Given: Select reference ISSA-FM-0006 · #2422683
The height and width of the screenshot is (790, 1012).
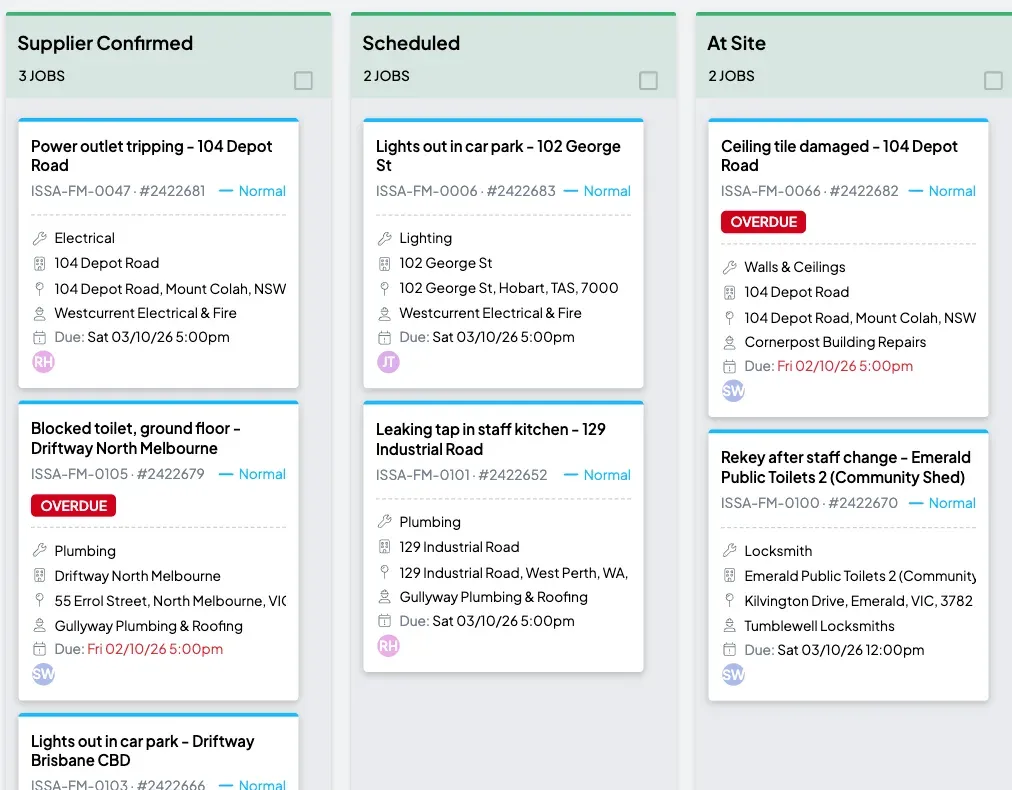Looking at the screenshot, I should [x=466, y=191].
